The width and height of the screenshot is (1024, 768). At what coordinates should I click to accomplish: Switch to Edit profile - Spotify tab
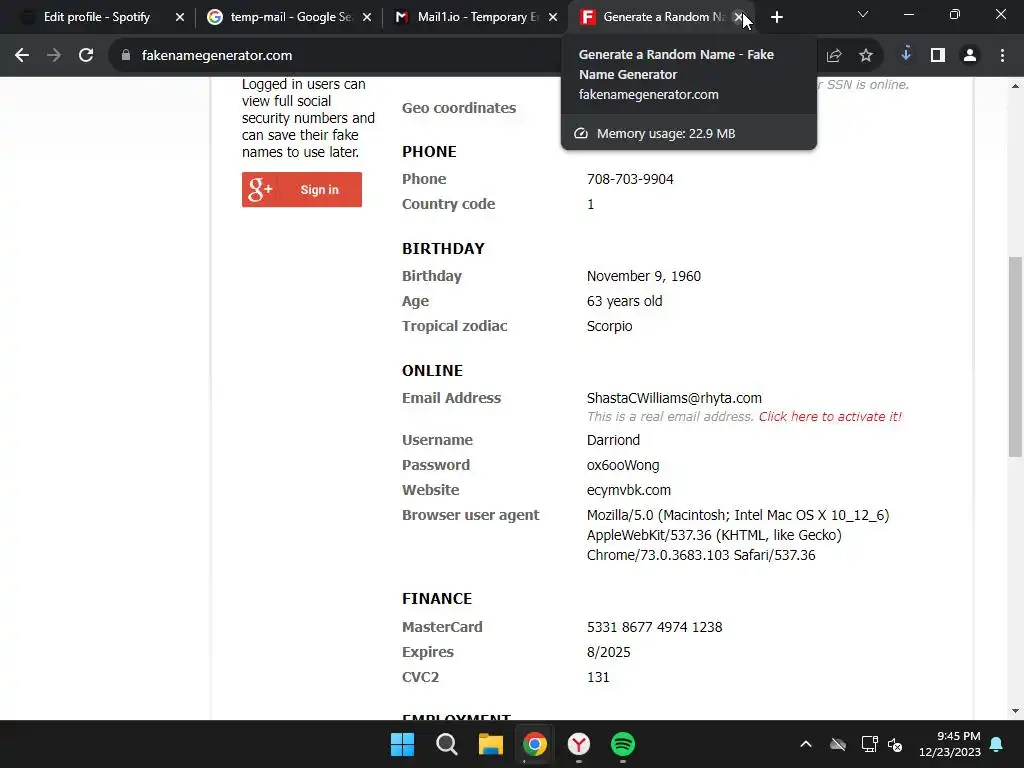(x=97, y=17)
